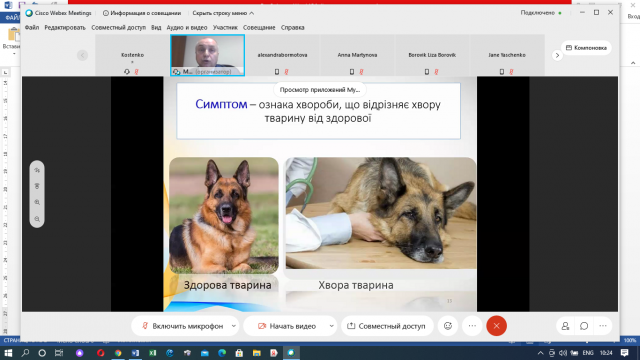Select the alexandrabormotova participant tile
The width and height of the screenshot is (640, 360).
coord(282,55)
